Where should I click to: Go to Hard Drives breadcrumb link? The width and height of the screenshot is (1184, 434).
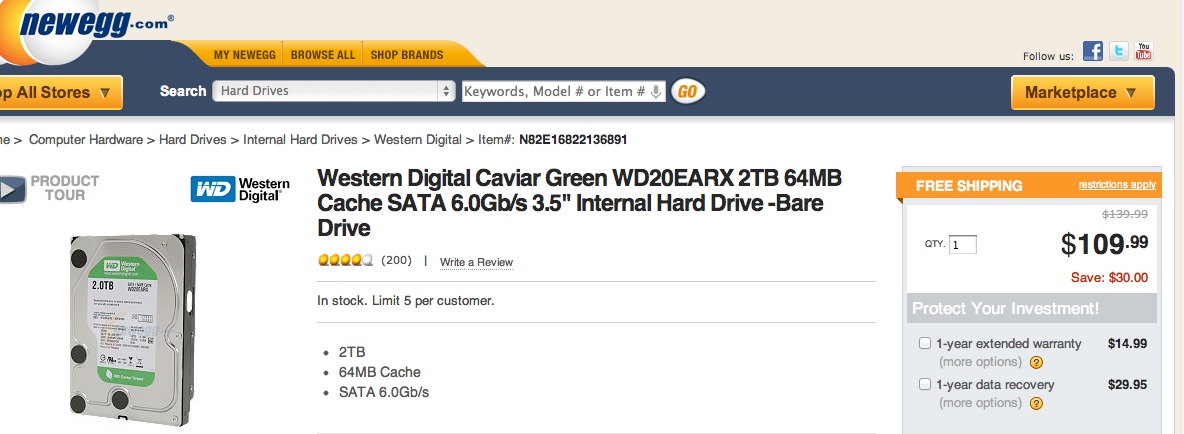click(x=193, y=140)
